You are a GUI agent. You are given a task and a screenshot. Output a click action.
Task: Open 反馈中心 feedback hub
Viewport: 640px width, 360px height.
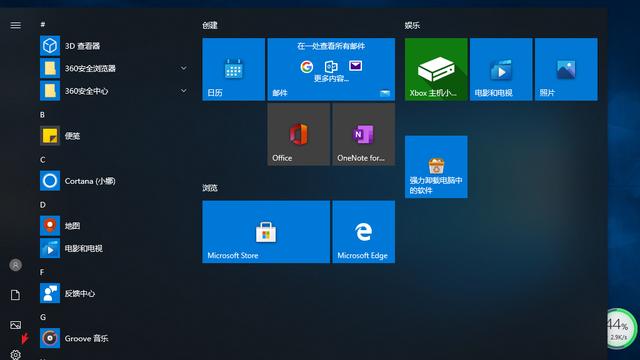pyautogui.click(x=114, y=293)
